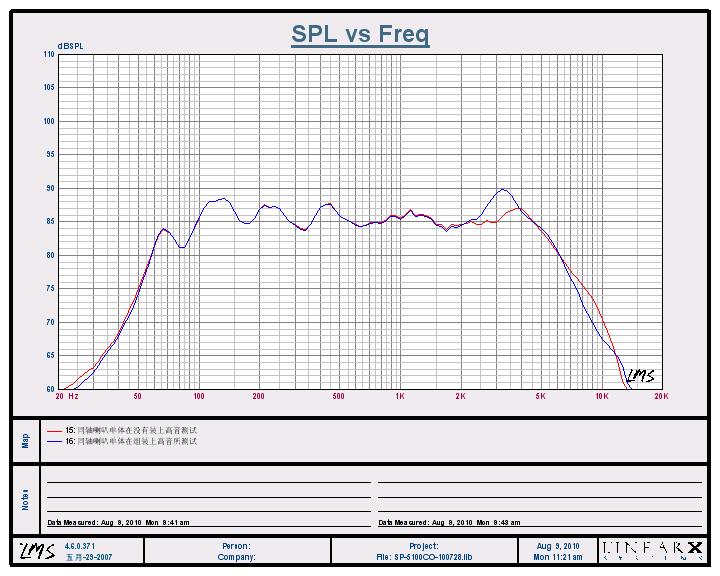Click the 110 dB axis value
The image size is (720, 576).
point(49,55)
